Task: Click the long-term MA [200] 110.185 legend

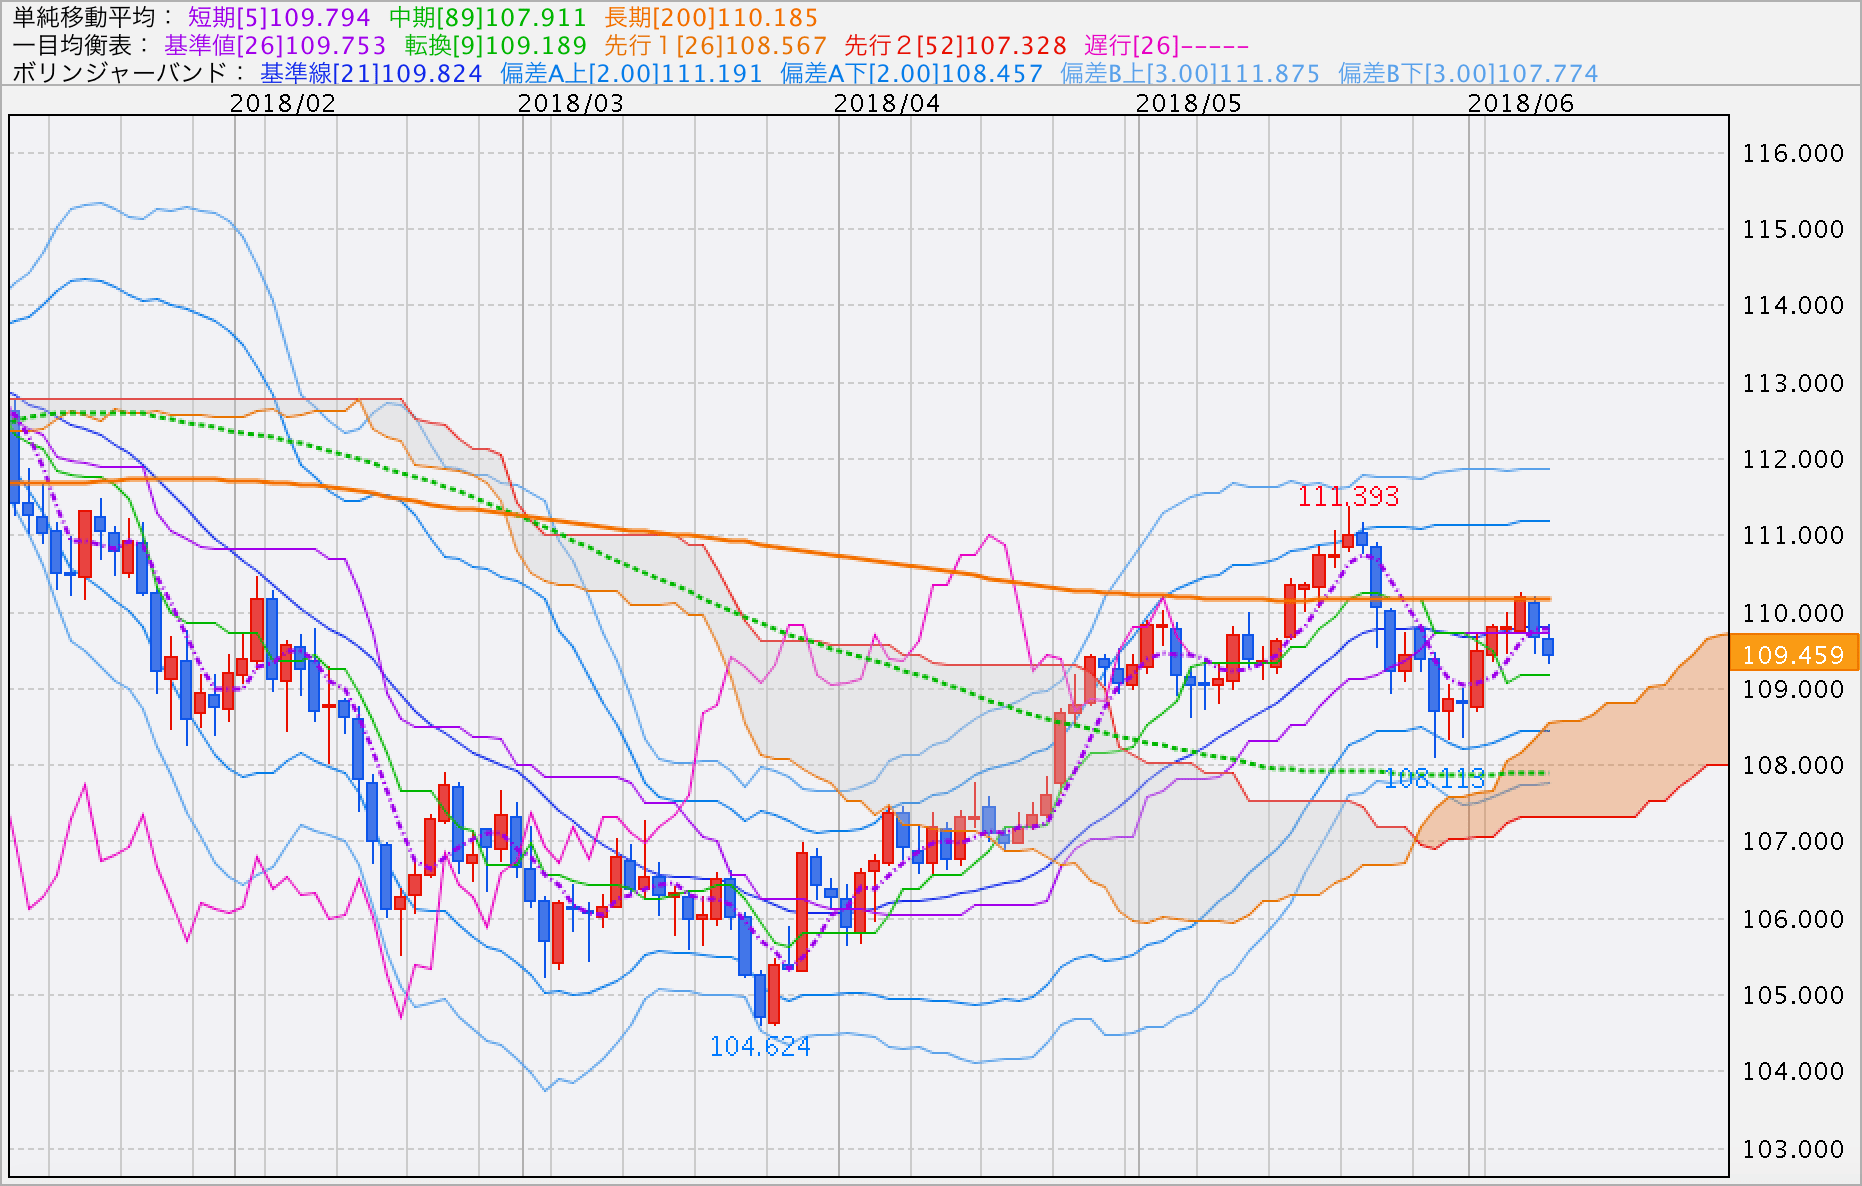Action: 711,18
